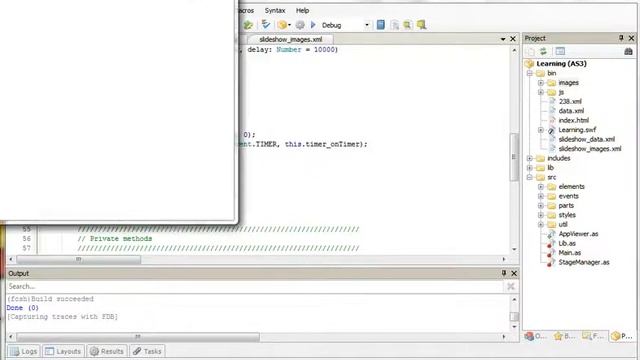Image resolution: width=640 pixels, height=360 pixels.
Task: Switch to the Project panel tab (P...)
Action: (622, 336)
